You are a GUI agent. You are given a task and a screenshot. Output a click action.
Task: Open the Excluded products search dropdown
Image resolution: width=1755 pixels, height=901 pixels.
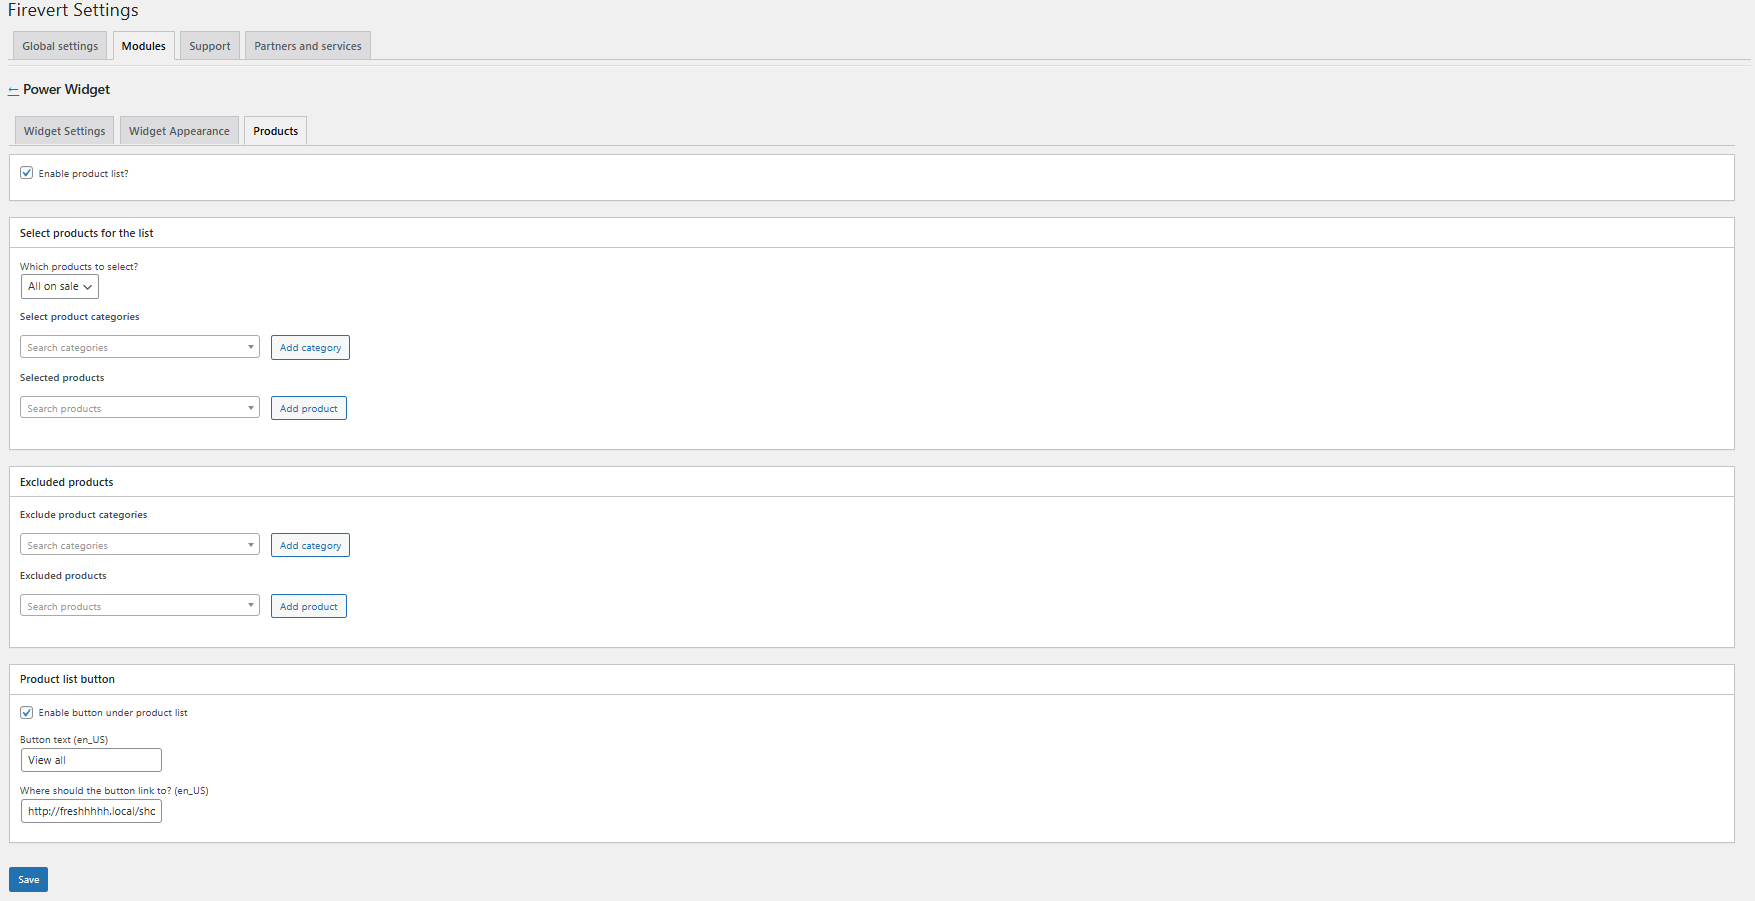tap(140, 606)
